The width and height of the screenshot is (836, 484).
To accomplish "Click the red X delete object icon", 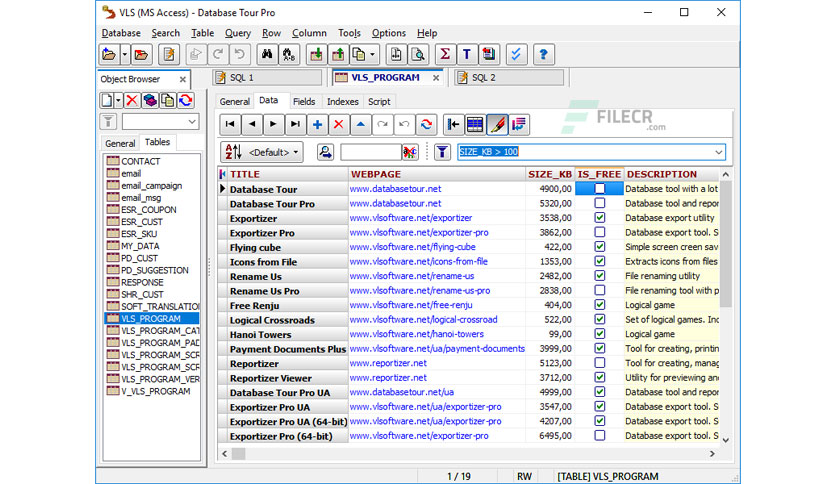I will (x=132, y=100).
